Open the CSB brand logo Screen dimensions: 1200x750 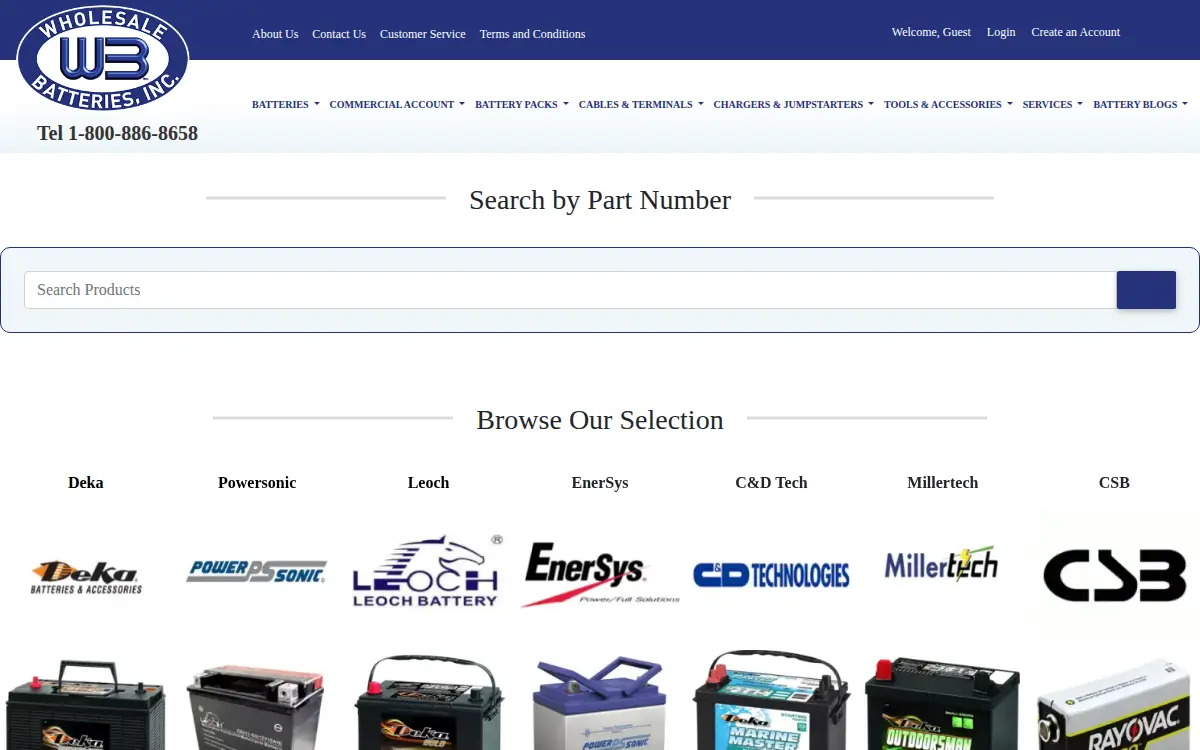[1114, 576]
